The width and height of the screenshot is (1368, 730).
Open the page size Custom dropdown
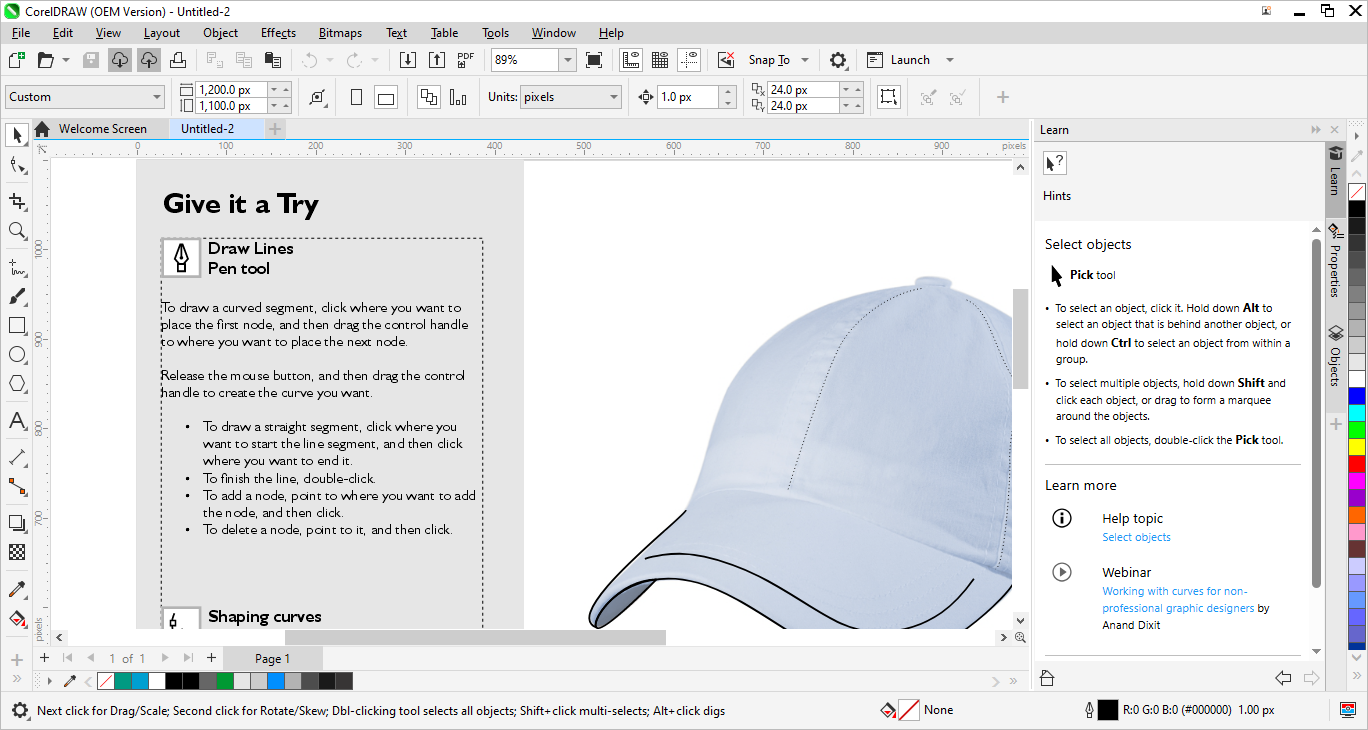[x=157, y=97]
